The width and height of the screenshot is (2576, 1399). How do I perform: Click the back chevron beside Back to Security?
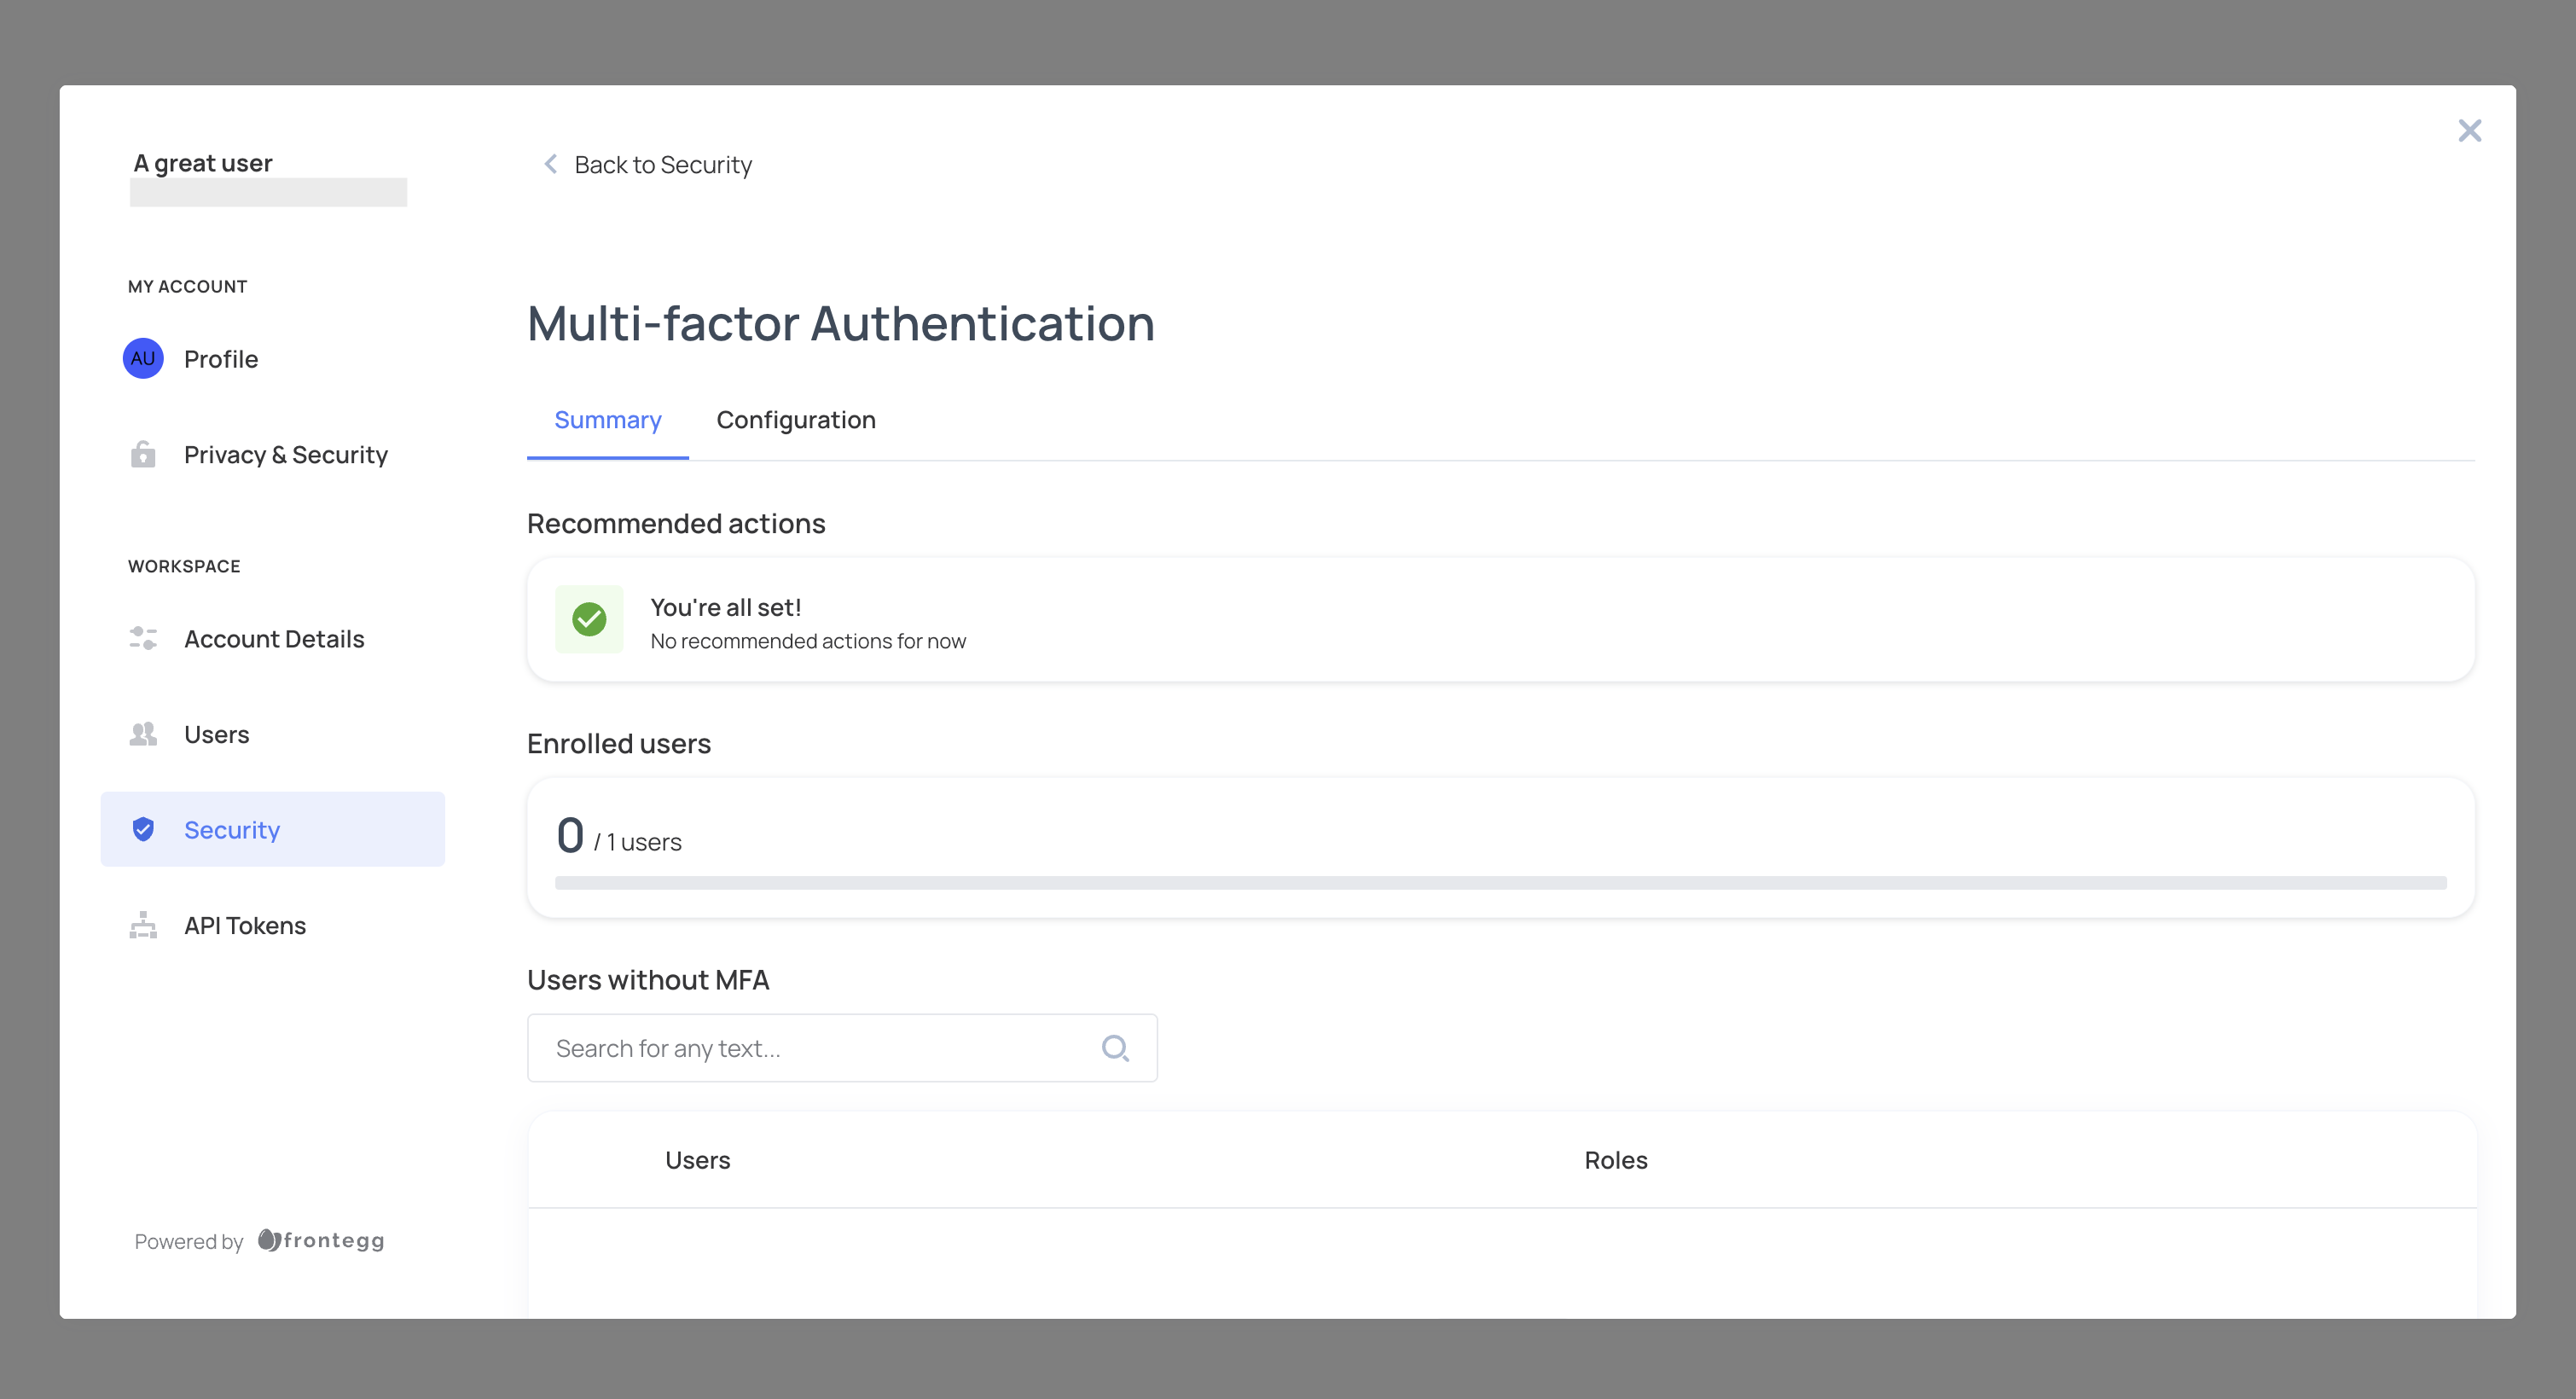pos(550,164)
